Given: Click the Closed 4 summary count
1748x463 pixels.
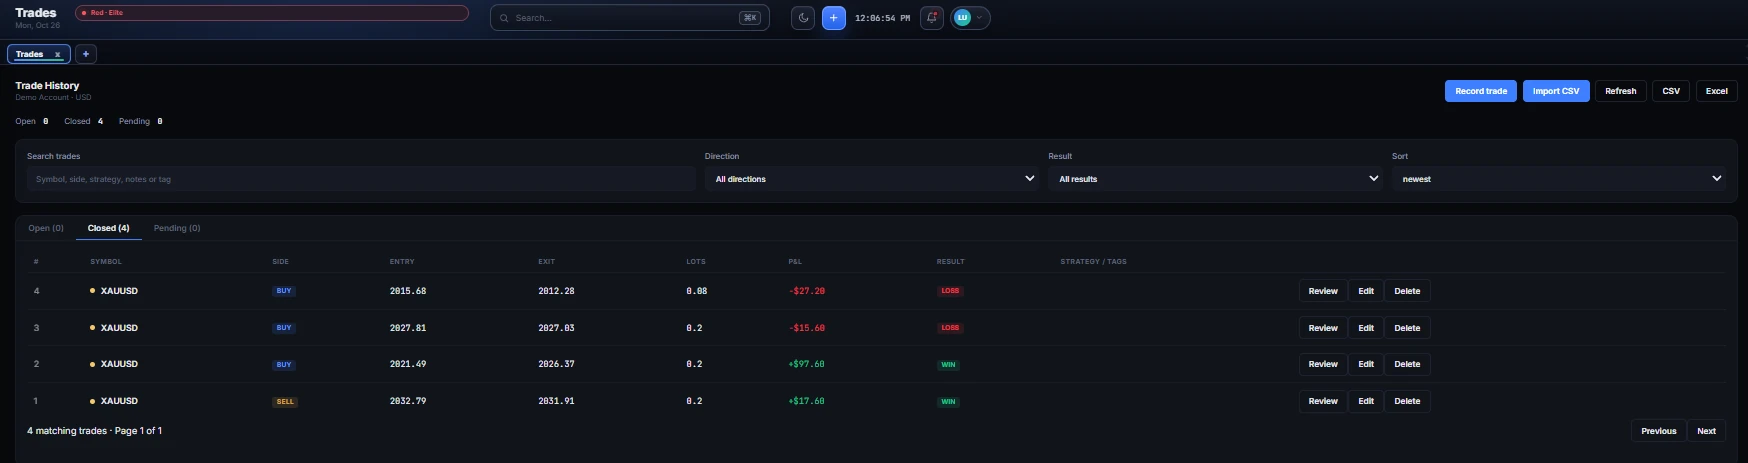Looking at the screenshot, I should (84, 121).
